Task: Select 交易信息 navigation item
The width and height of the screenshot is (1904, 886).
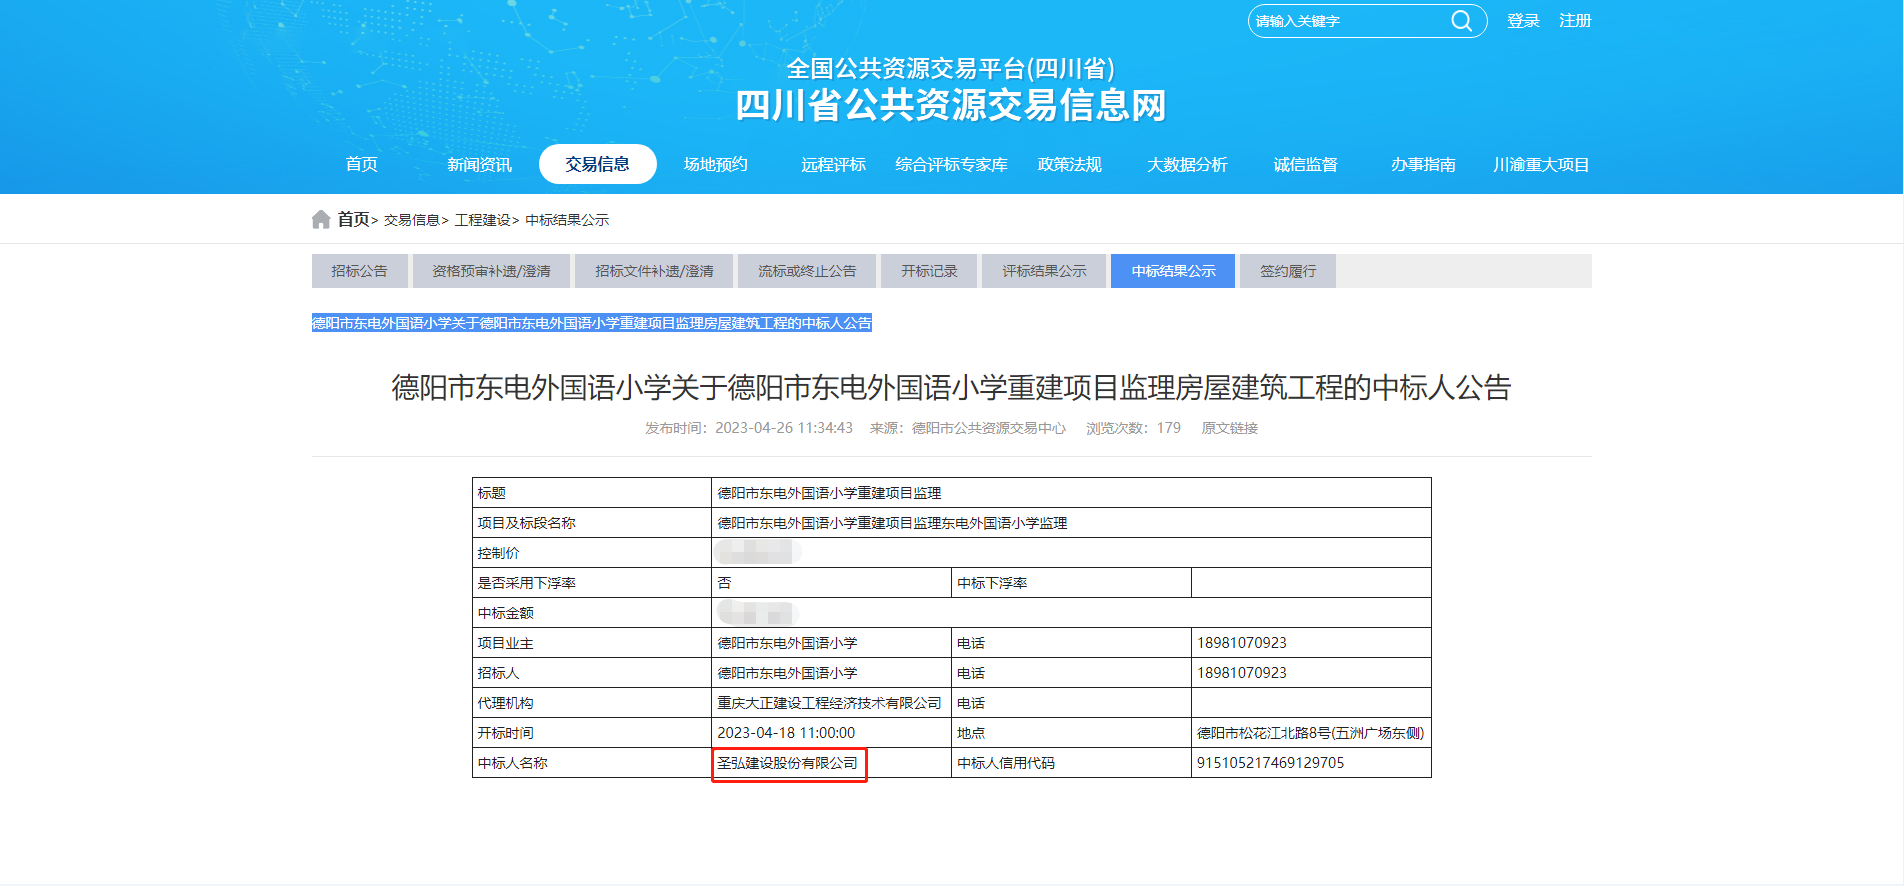Action: click(597, 164)
